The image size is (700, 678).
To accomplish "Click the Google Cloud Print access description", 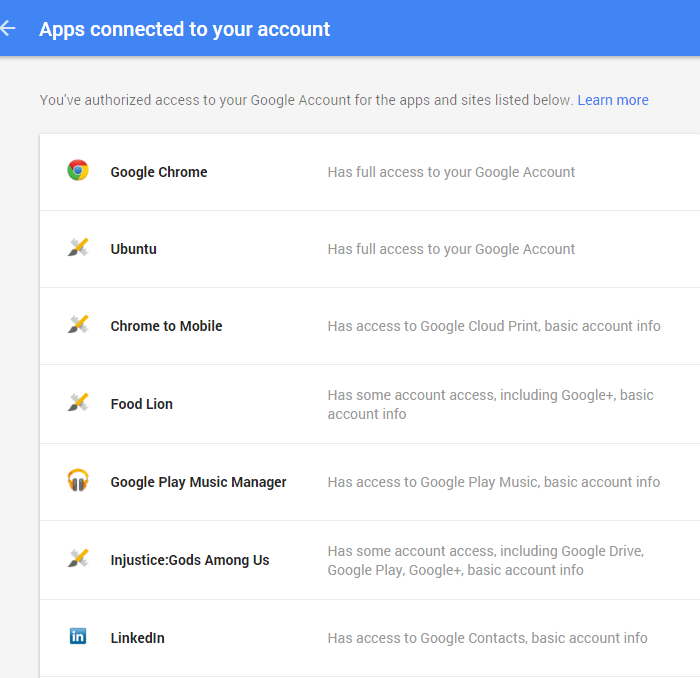I will coord(494,326).
